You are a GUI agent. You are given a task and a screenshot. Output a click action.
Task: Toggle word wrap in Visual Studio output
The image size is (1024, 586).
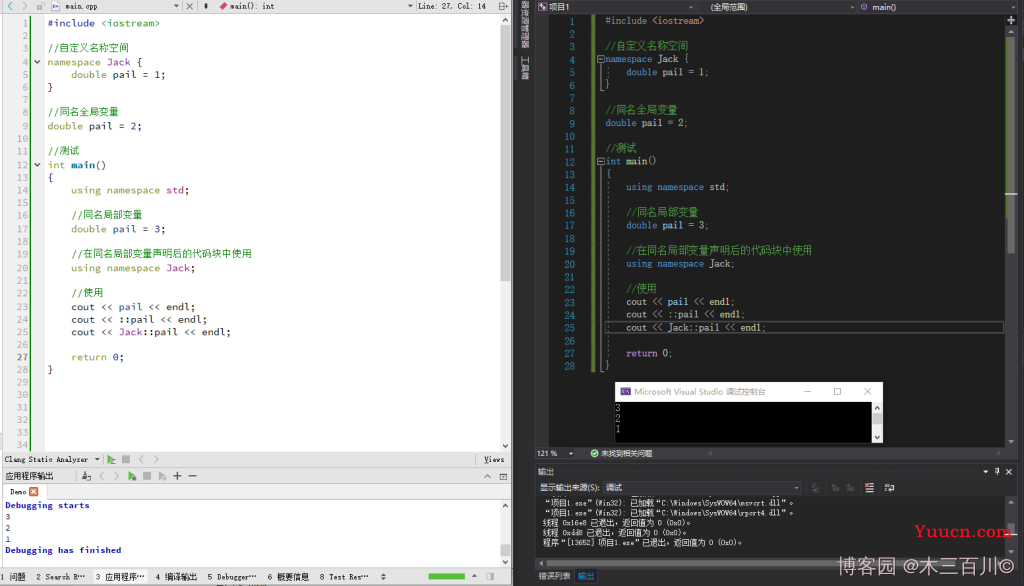tap(889, 487)
